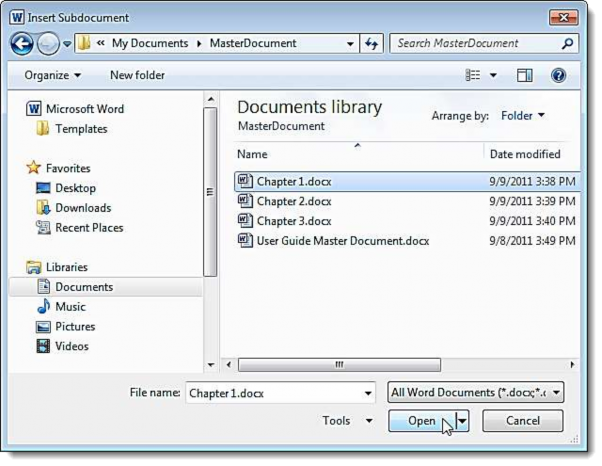
Task: Select User Guide Master Document.docx
Action: pos(407,241)
